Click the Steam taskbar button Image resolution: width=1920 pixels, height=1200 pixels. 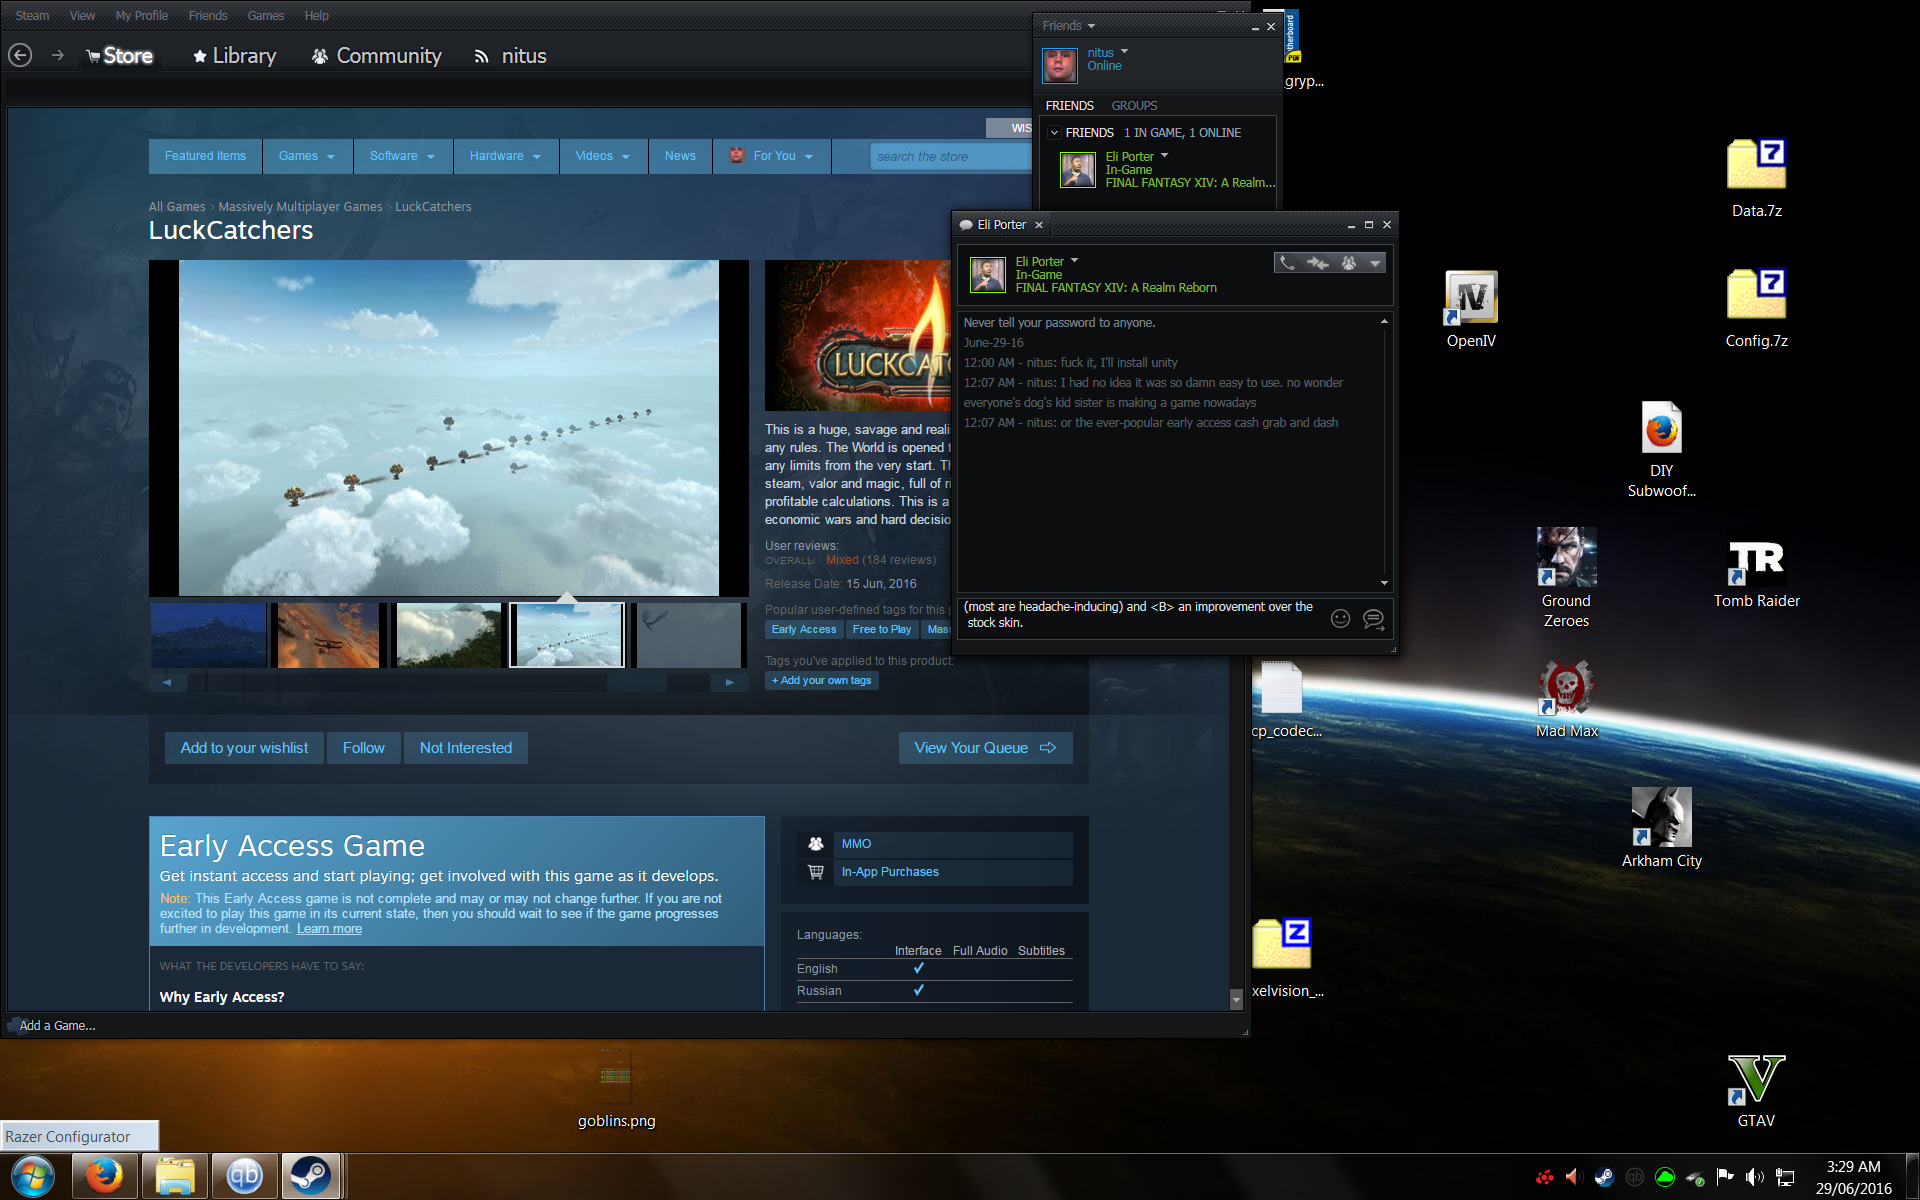pyautogui.click(x=311, y=1176)
